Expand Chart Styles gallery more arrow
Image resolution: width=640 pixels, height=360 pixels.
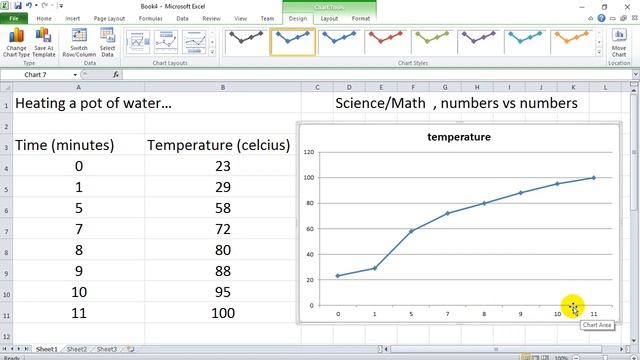click(x=599, y=52)
